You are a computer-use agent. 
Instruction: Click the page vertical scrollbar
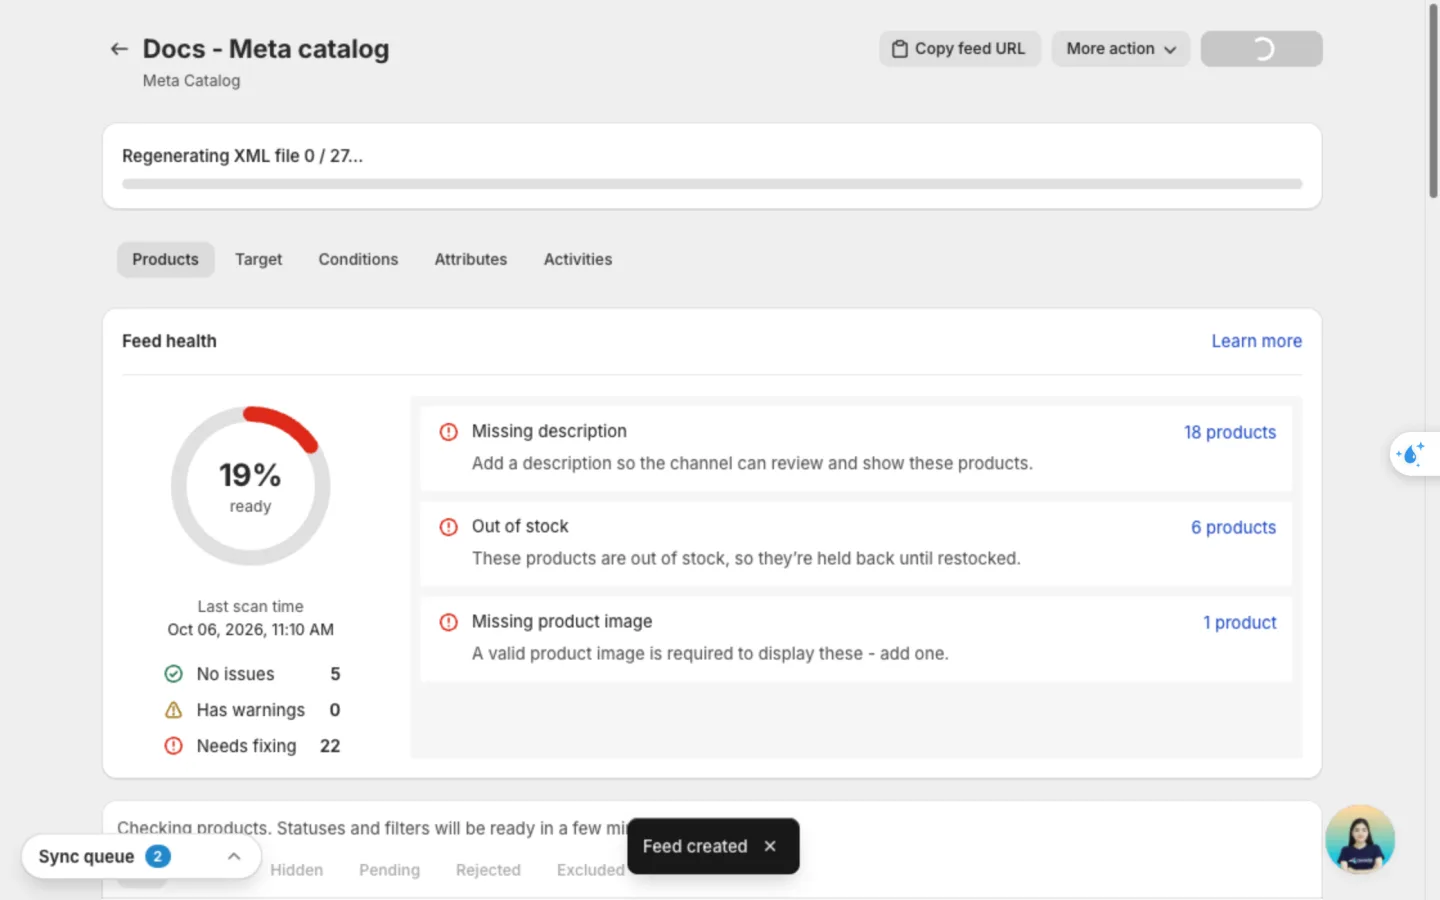[x=1433, y=102]
